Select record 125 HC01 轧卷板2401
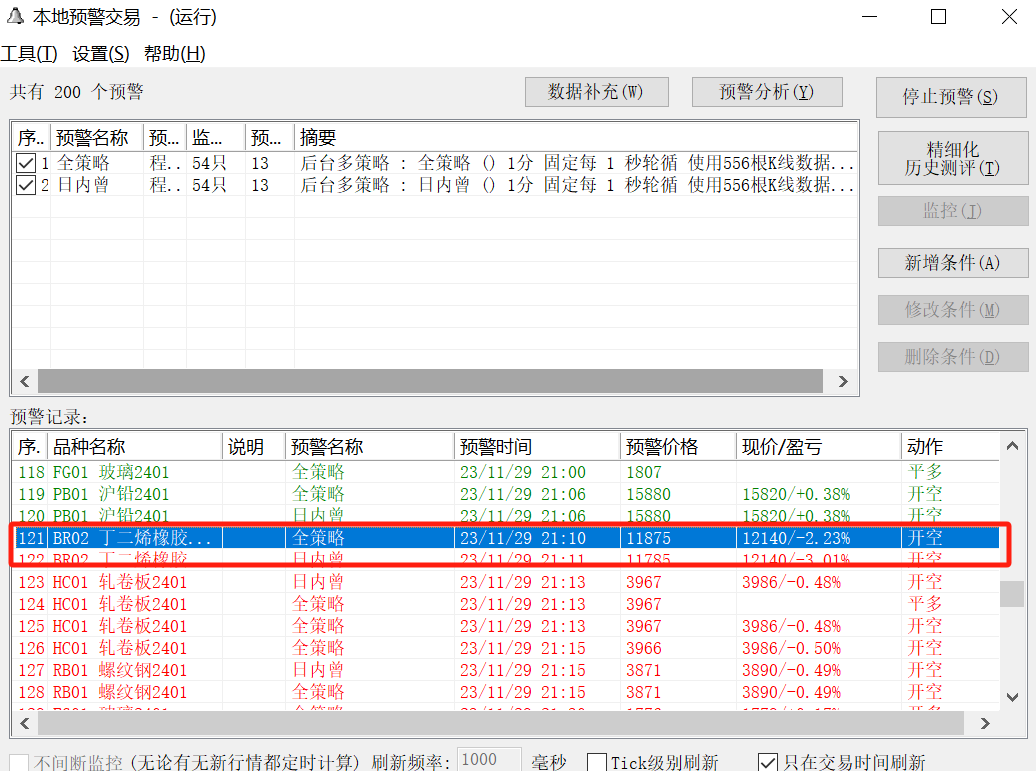The width and height of the screenshot is (1036, 771). coord(505,626)
